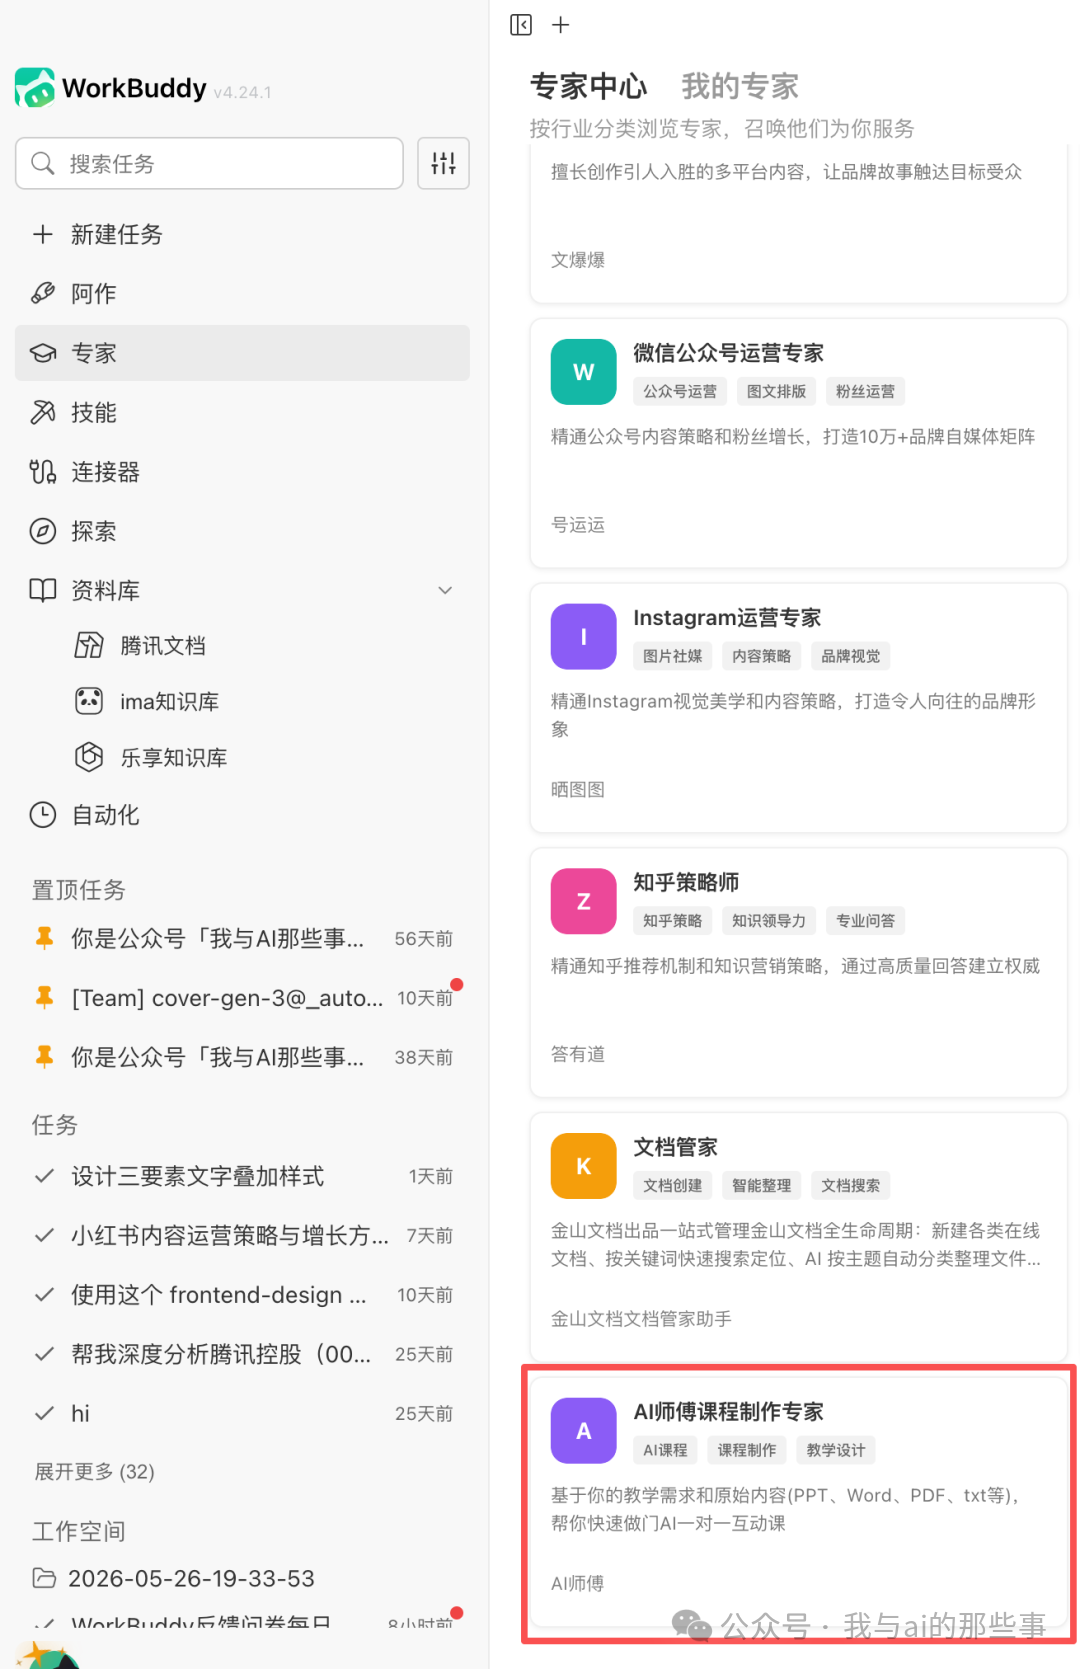Click the 粉丝运营 tag
Viewport: 1080px width, 1669px height.
[x=866, y=391]
